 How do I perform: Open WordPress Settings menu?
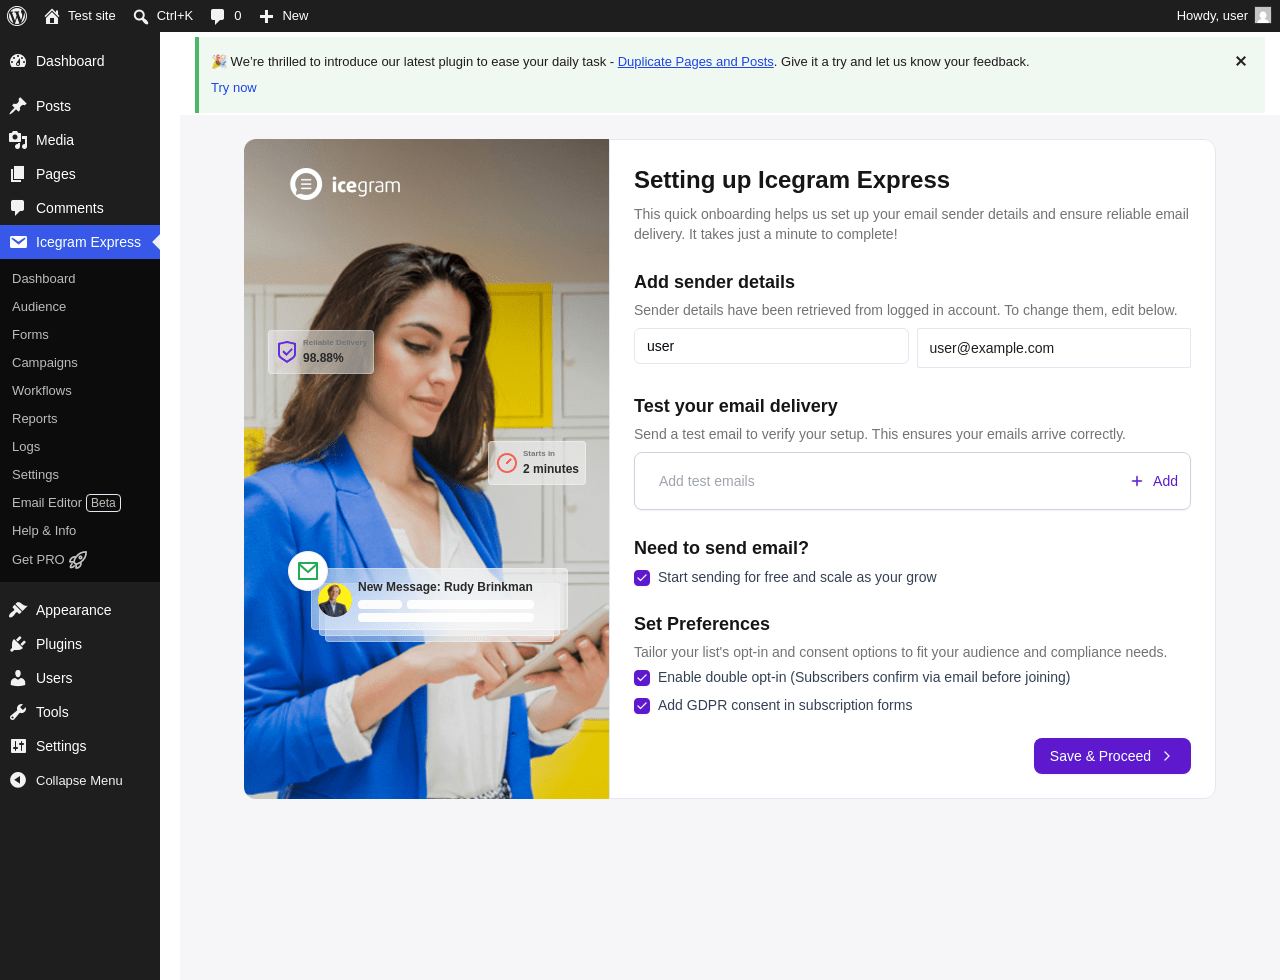point(80,746)
